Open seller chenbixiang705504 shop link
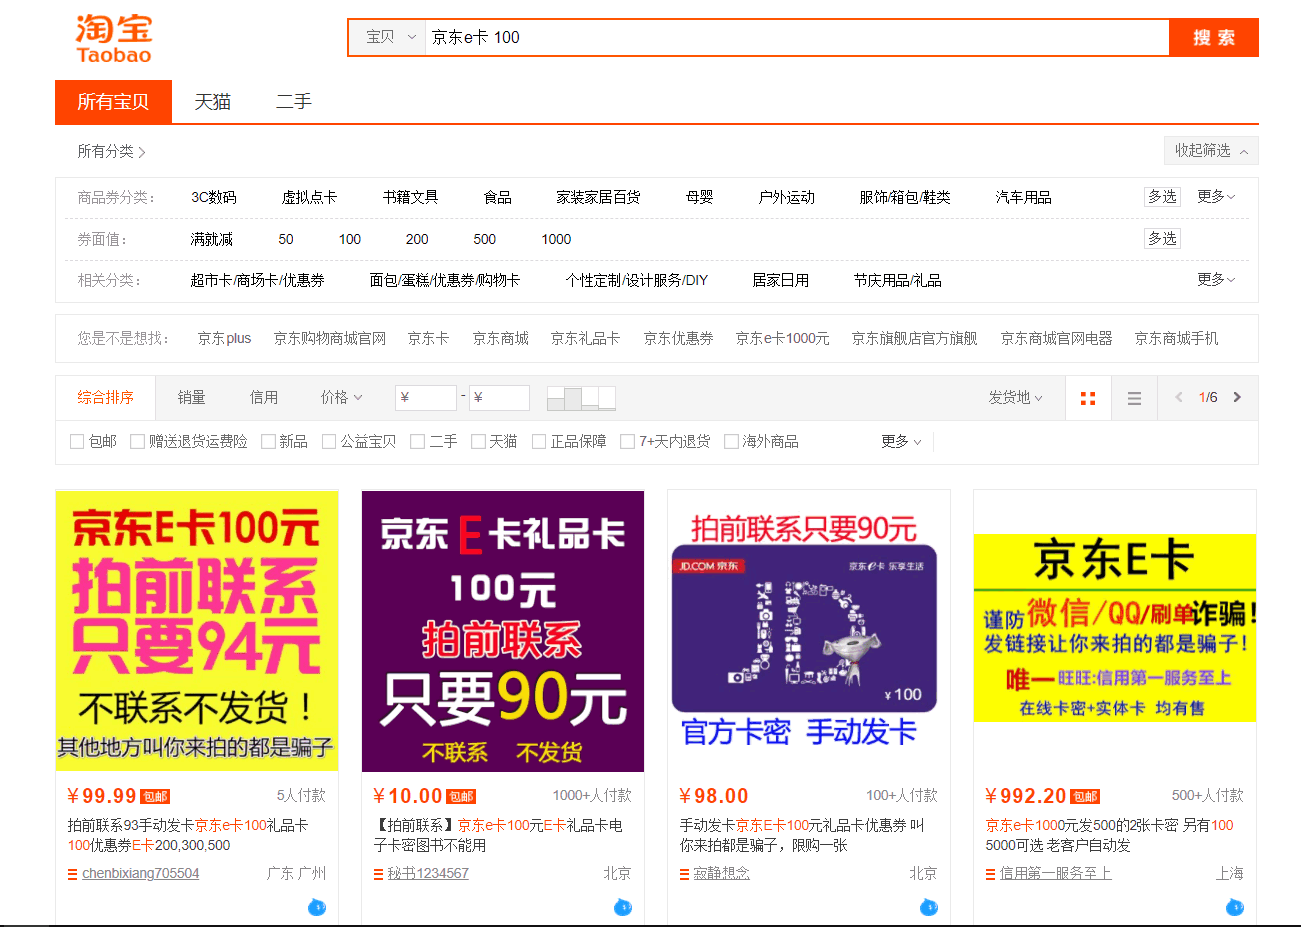 140,873
